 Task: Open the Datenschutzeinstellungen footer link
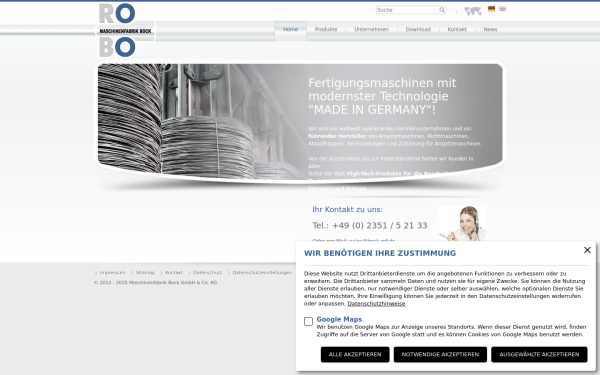coord(262,273)
